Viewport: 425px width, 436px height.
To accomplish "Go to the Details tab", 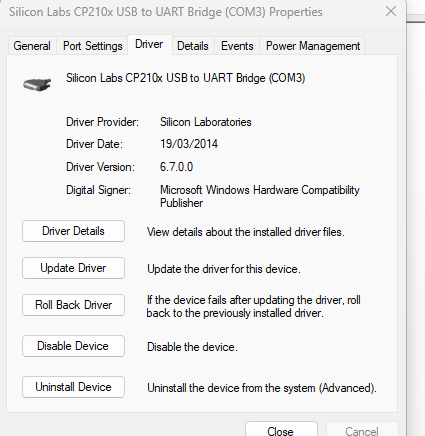I will (193, 46).
